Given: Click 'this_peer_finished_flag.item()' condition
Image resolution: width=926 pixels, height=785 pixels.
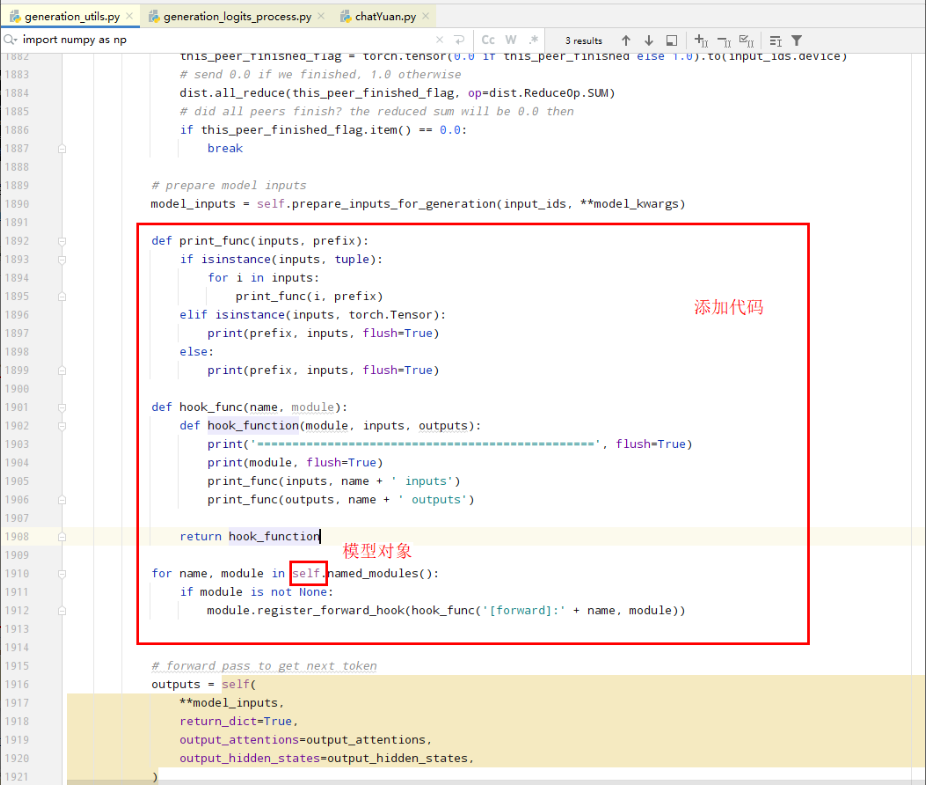Looking at the screenshot, I should [x=306, y=130].
